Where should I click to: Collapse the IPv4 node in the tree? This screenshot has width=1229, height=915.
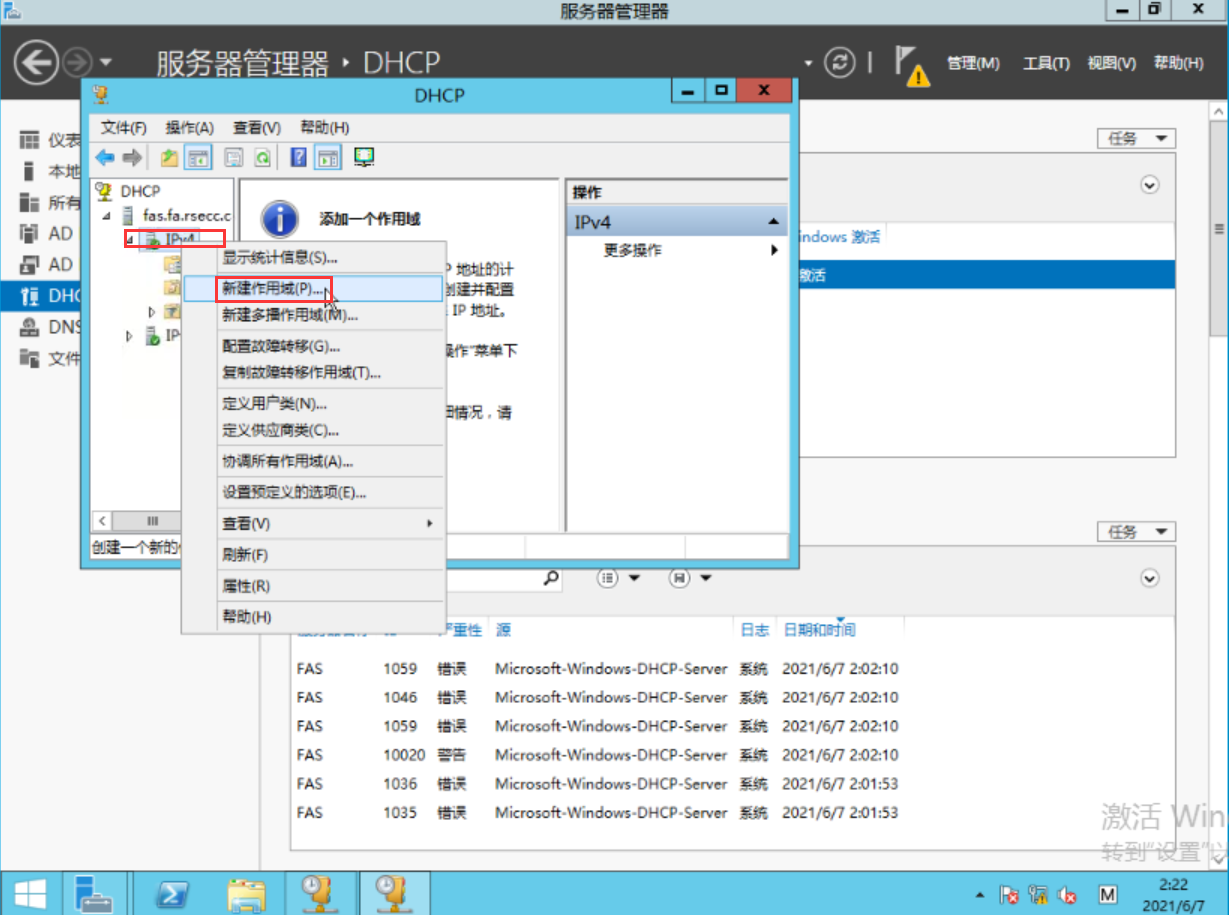coord(130,240)
